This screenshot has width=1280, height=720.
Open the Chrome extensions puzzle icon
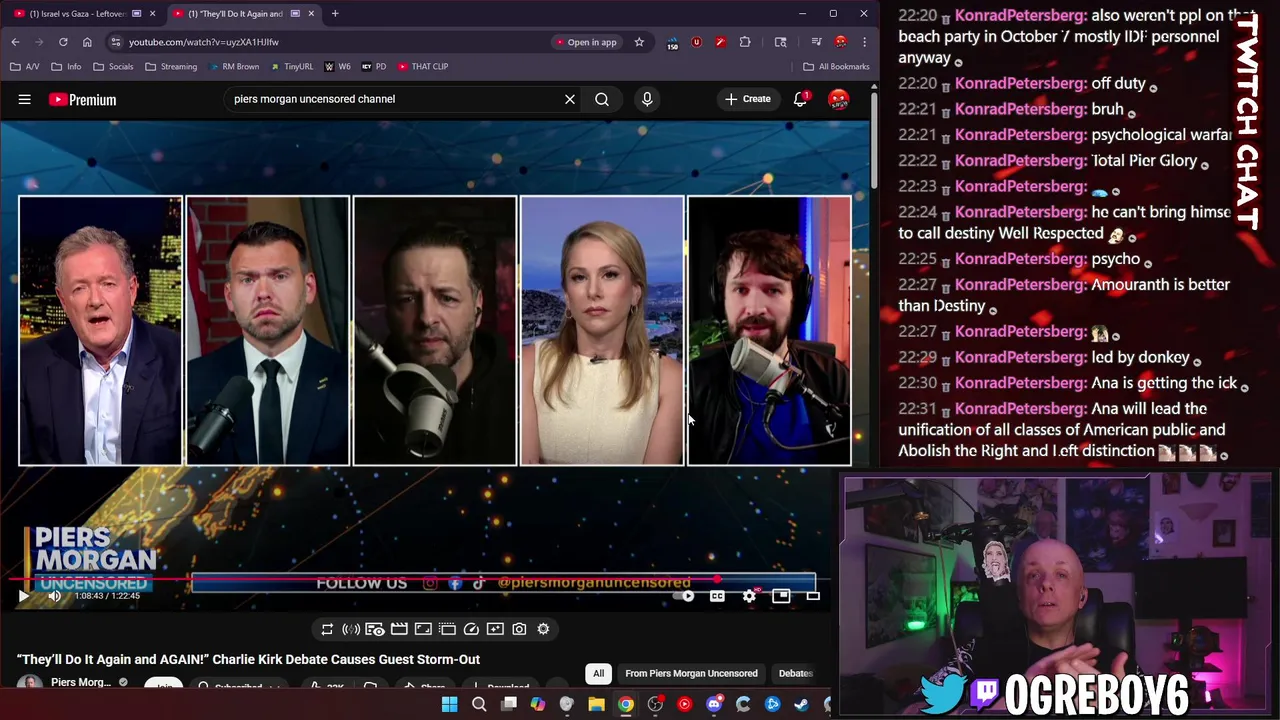point(745,42)
